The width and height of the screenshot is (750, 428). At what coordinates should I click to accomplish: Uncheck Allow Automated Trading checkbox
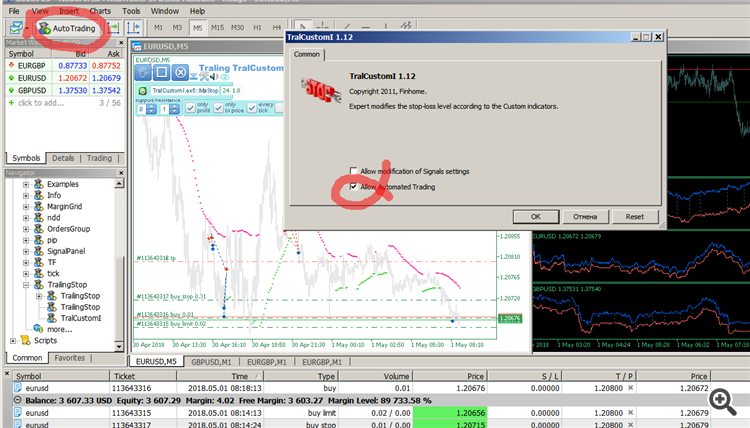click(x=353, y=187)
